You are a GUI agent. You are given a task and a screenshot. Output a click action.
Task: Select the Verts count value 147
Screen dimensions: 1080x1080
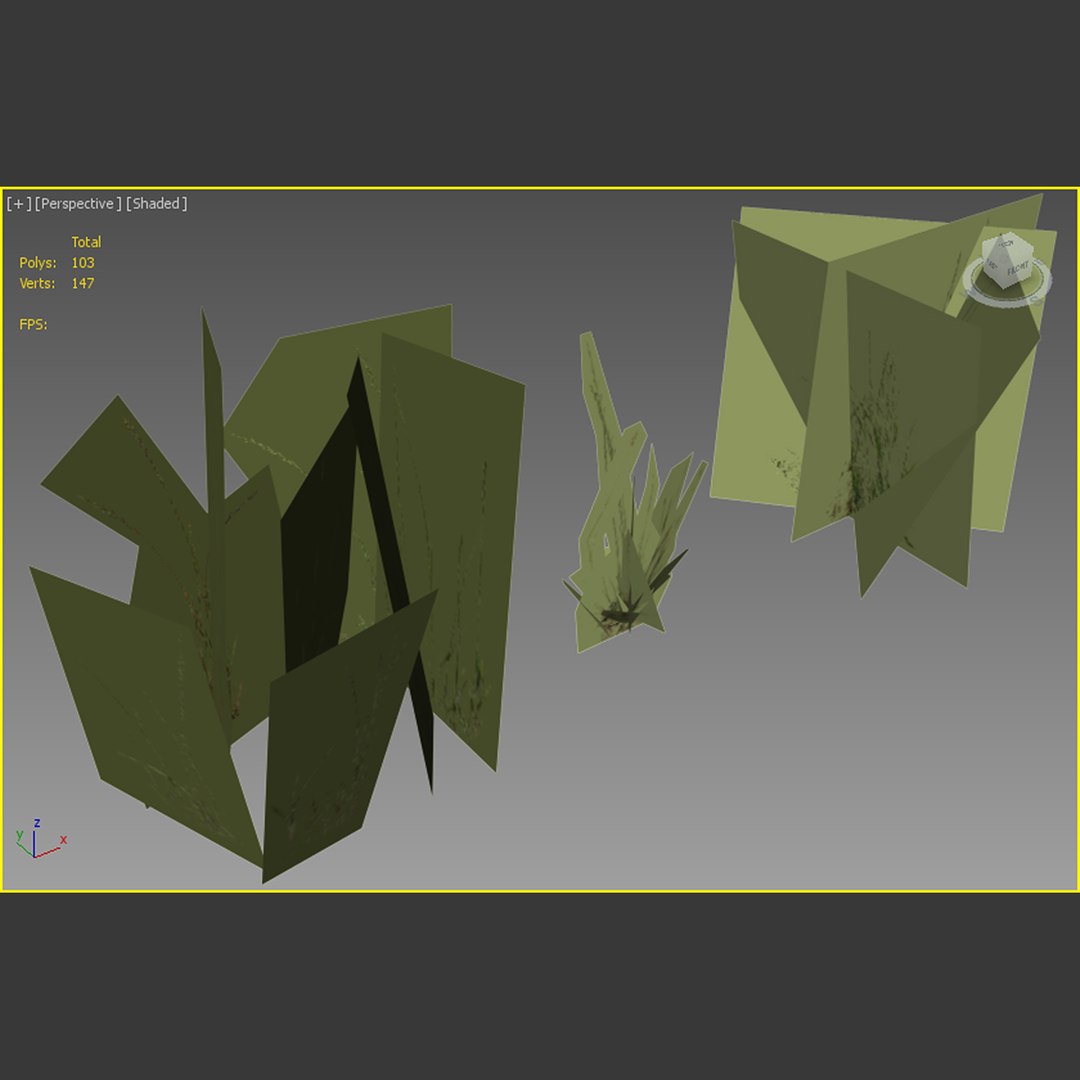[83, 283]
